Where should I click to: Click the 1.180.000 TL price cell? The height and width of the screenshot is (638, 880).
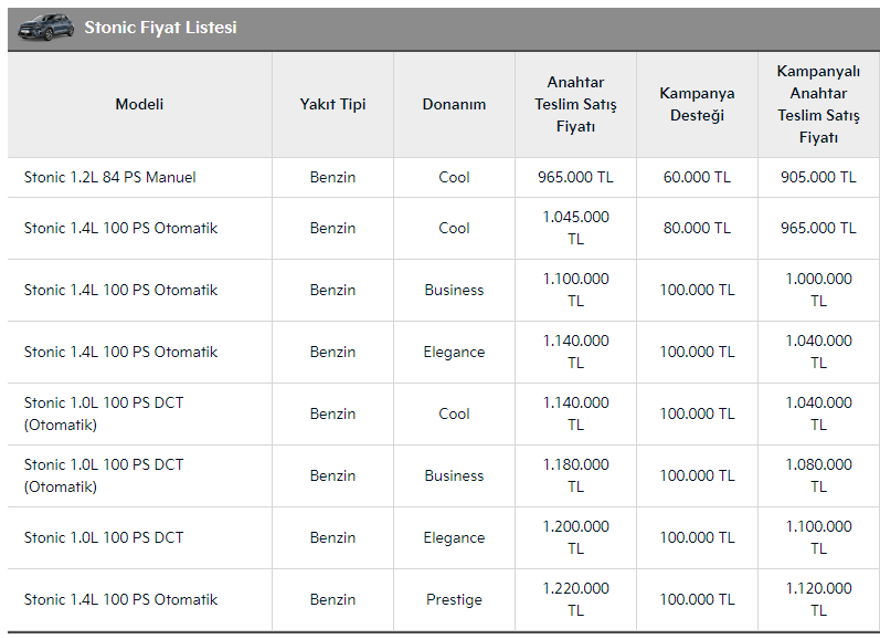point(575,476)
